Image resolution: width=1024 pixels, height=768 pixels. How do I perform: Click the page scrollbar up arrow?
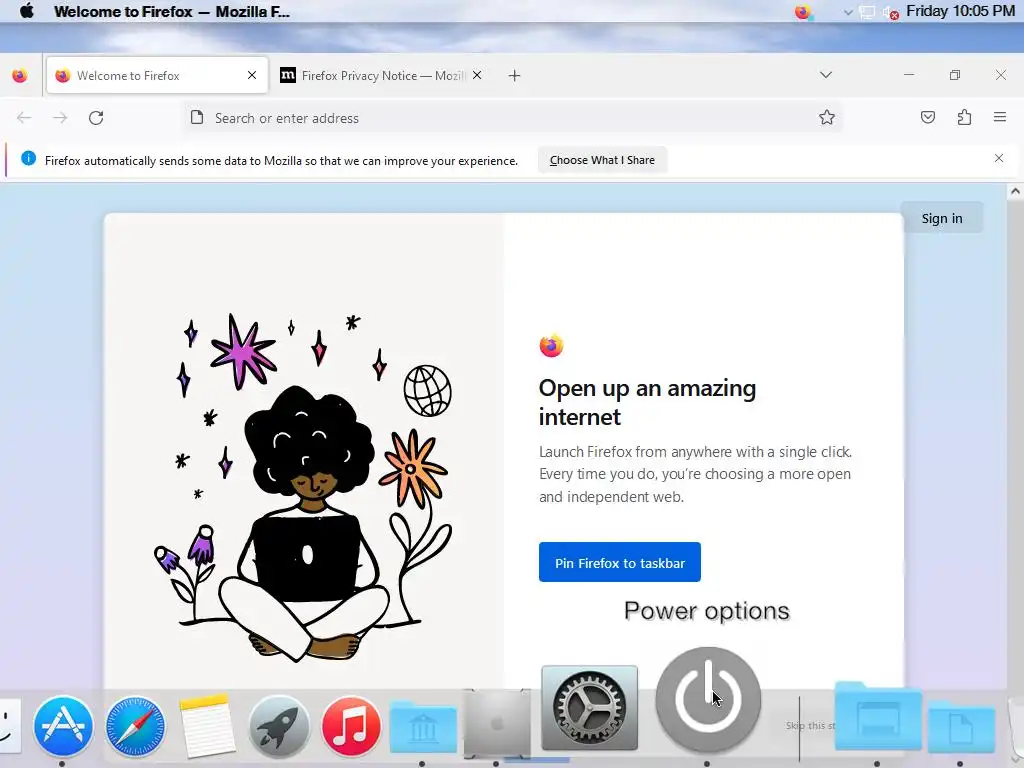pyautogui.click(x=1015, y=191)
